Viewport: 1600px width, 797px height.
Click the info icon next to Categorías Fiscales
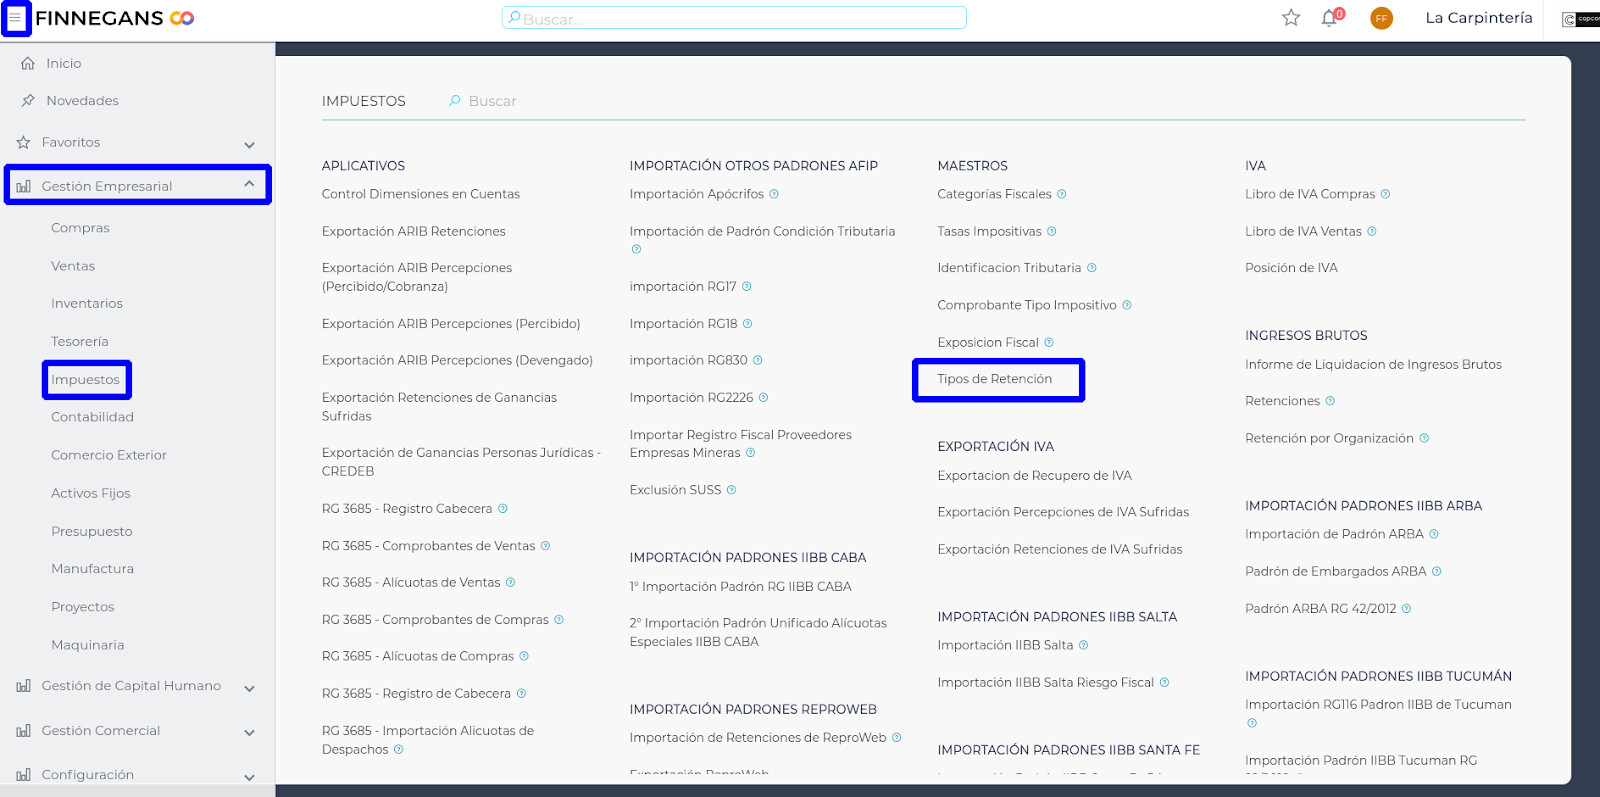pyautogui.click(x=1062, y=194)
